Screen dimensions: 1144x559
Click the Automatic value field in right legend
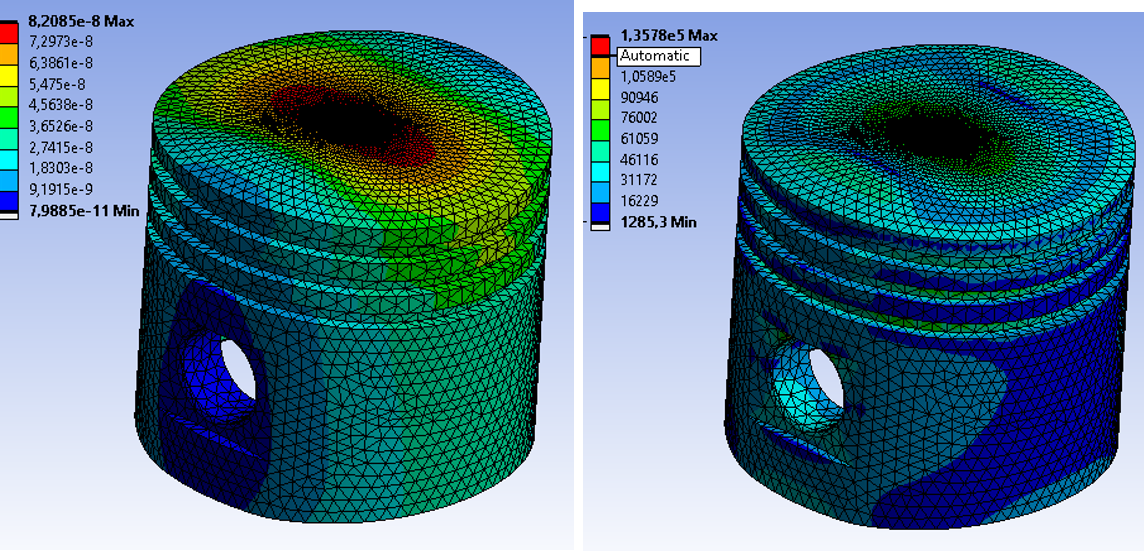coord(659,55)
